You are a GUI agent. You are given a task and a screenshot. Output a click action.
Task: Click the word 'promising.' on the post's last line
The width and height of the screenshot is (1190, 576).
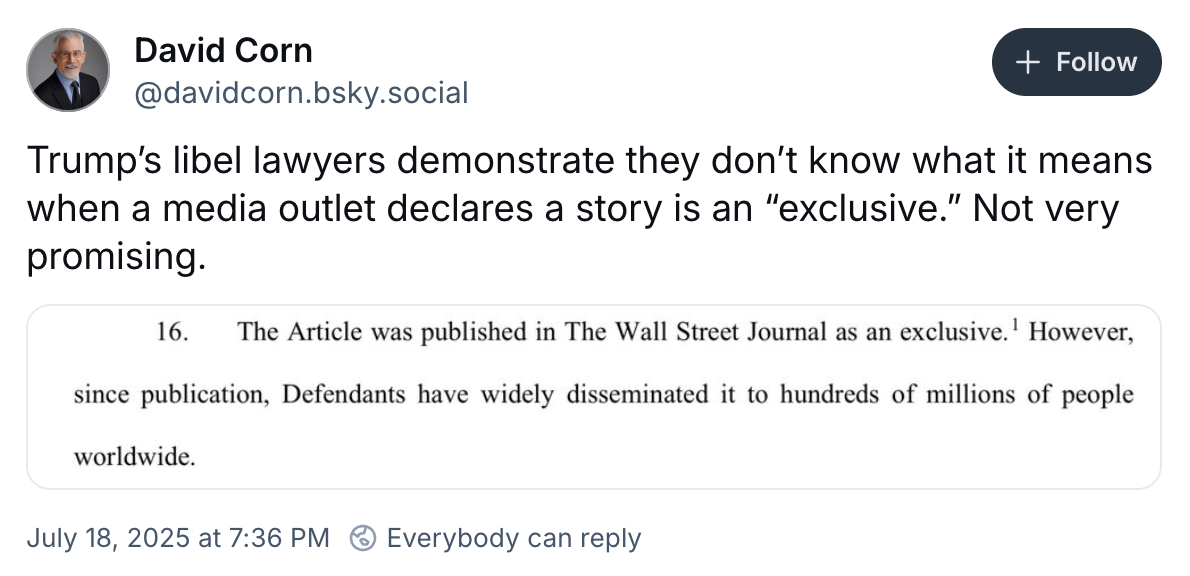(116, 258)
